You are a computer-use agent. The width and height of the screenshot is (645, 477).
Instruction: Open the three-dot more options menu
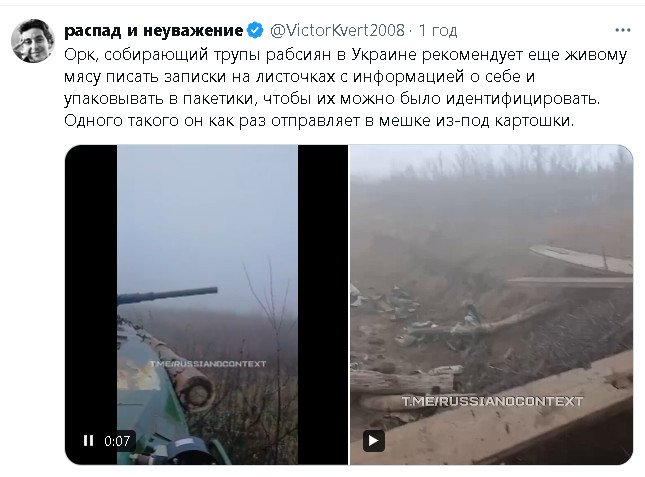tap(622, 30)
